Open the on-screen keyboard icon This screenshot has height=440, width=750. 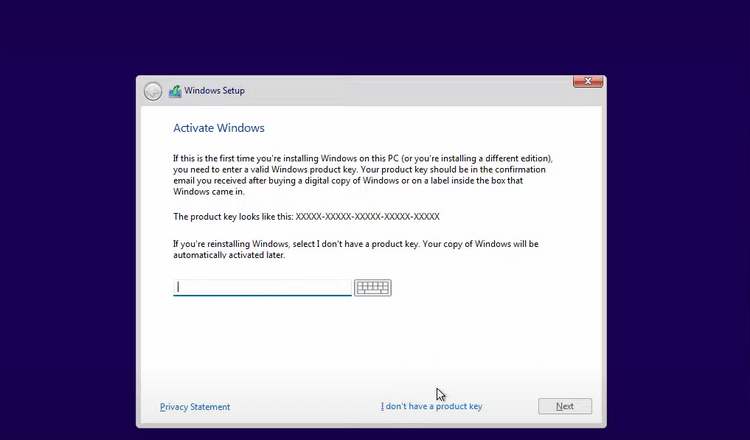tap(373, 287)
